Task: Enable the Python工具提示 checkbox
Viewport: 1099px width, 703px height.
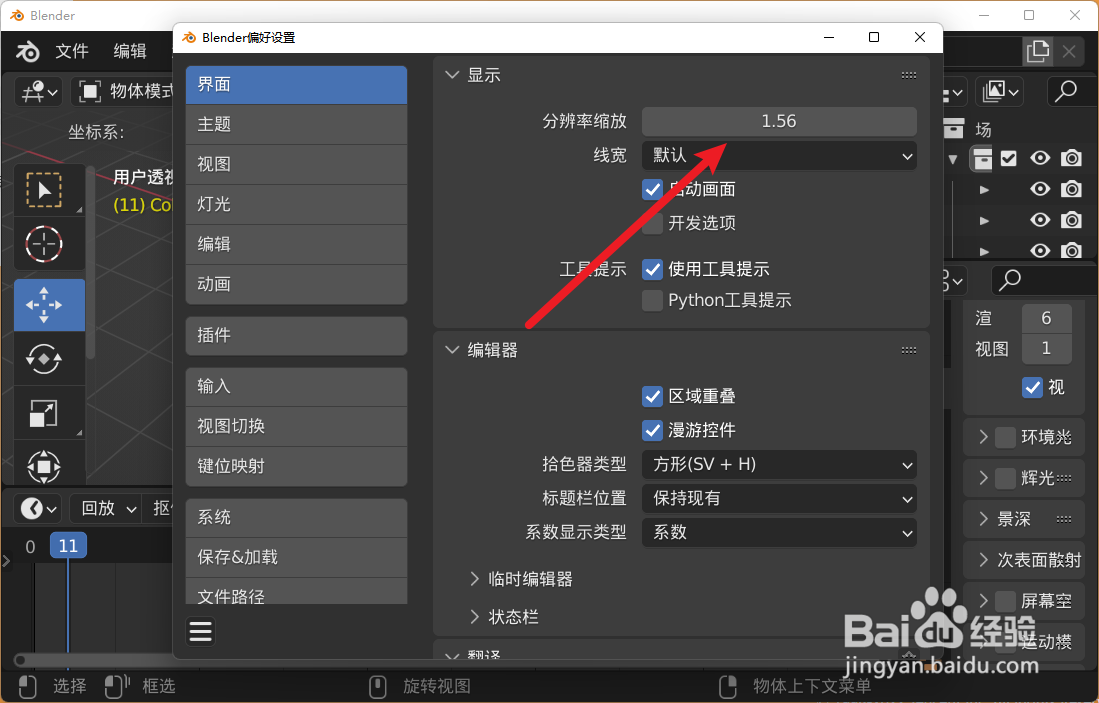Action: 653,301
